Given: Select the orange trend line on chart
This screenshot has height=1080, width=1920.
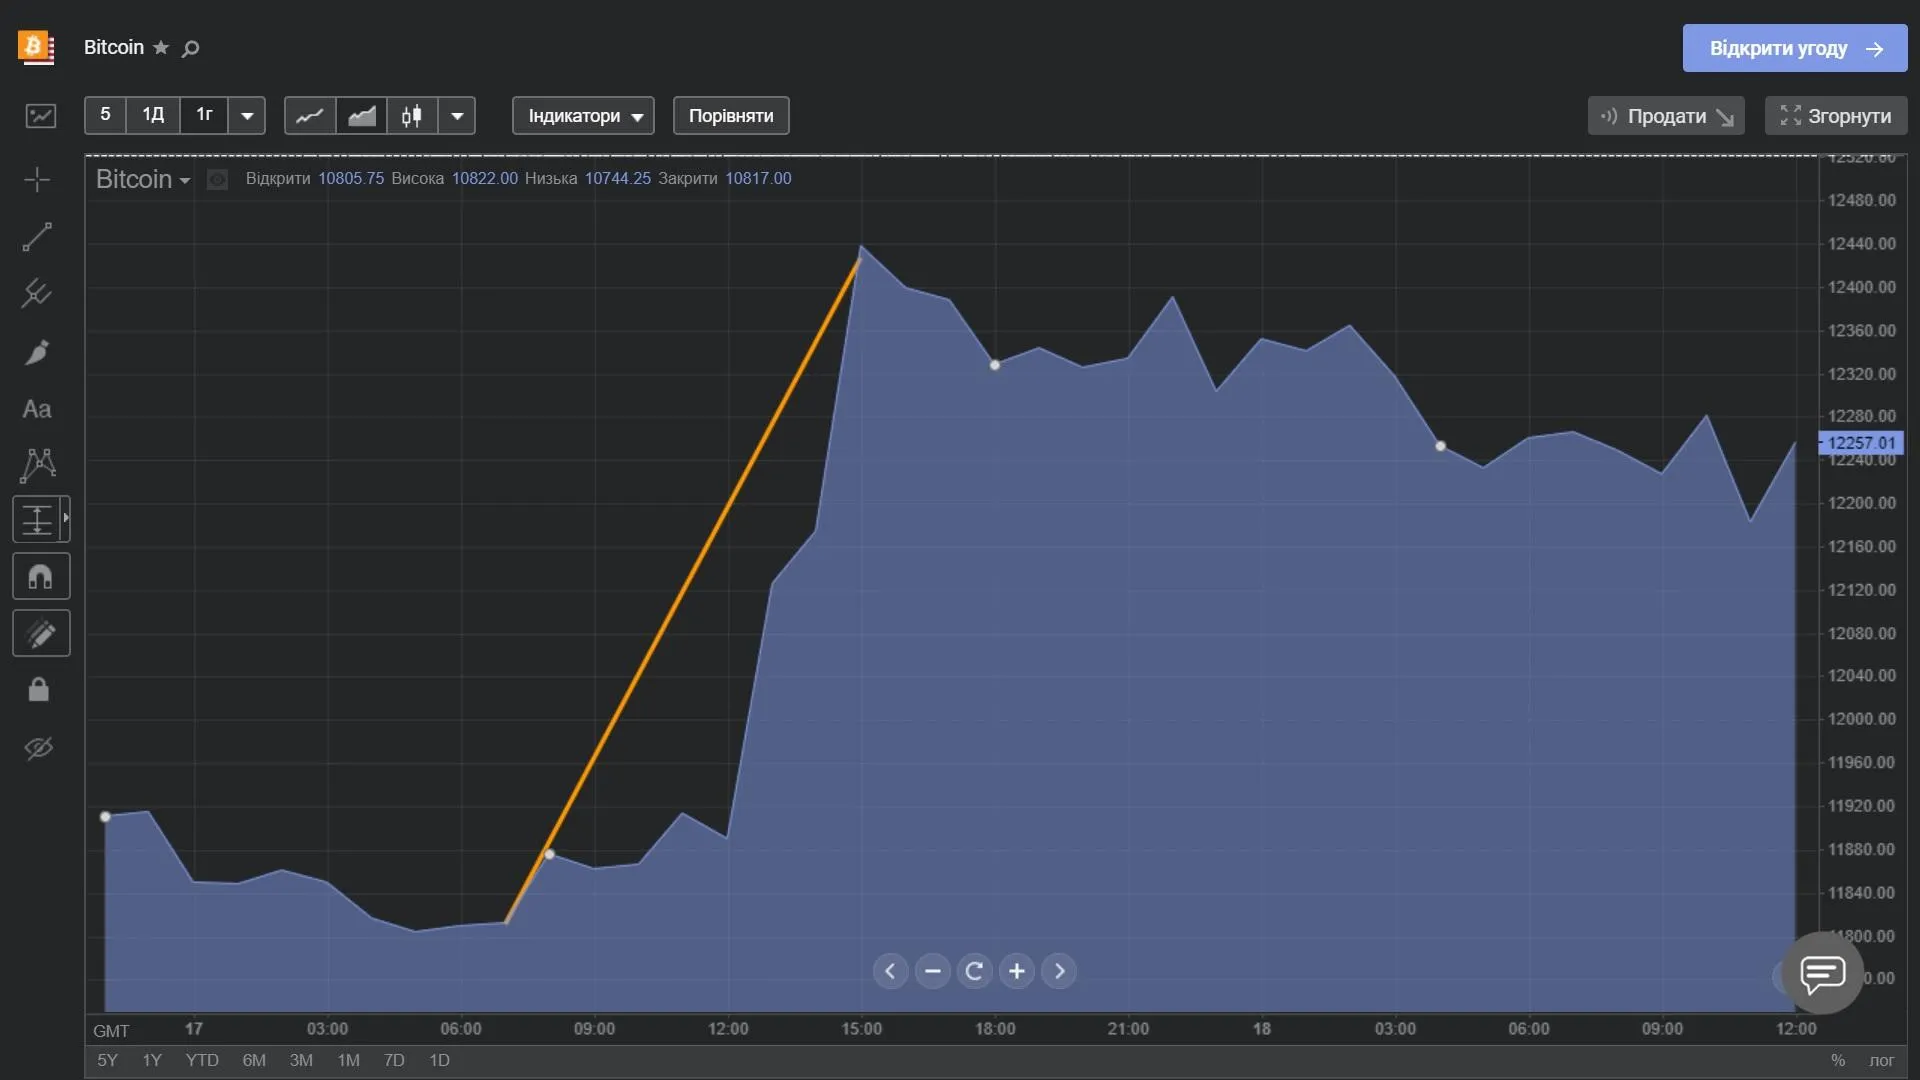Looking at the screenshot, I should (x=684, y=590).
